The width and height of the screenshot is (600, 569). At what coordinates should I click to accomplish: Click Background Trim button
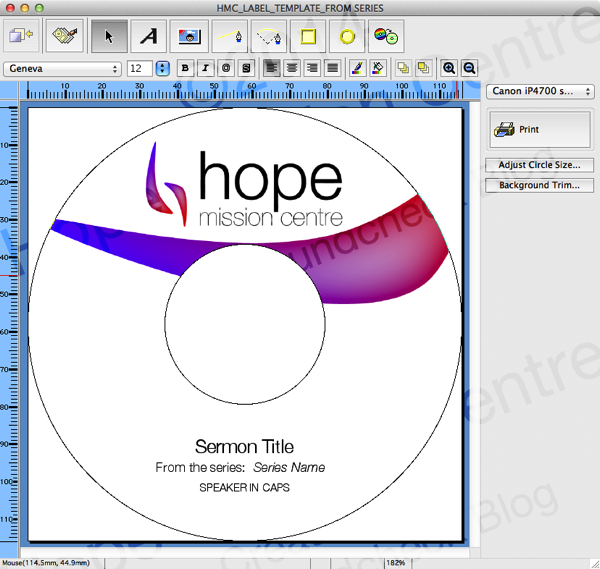(x=539, y=185)
